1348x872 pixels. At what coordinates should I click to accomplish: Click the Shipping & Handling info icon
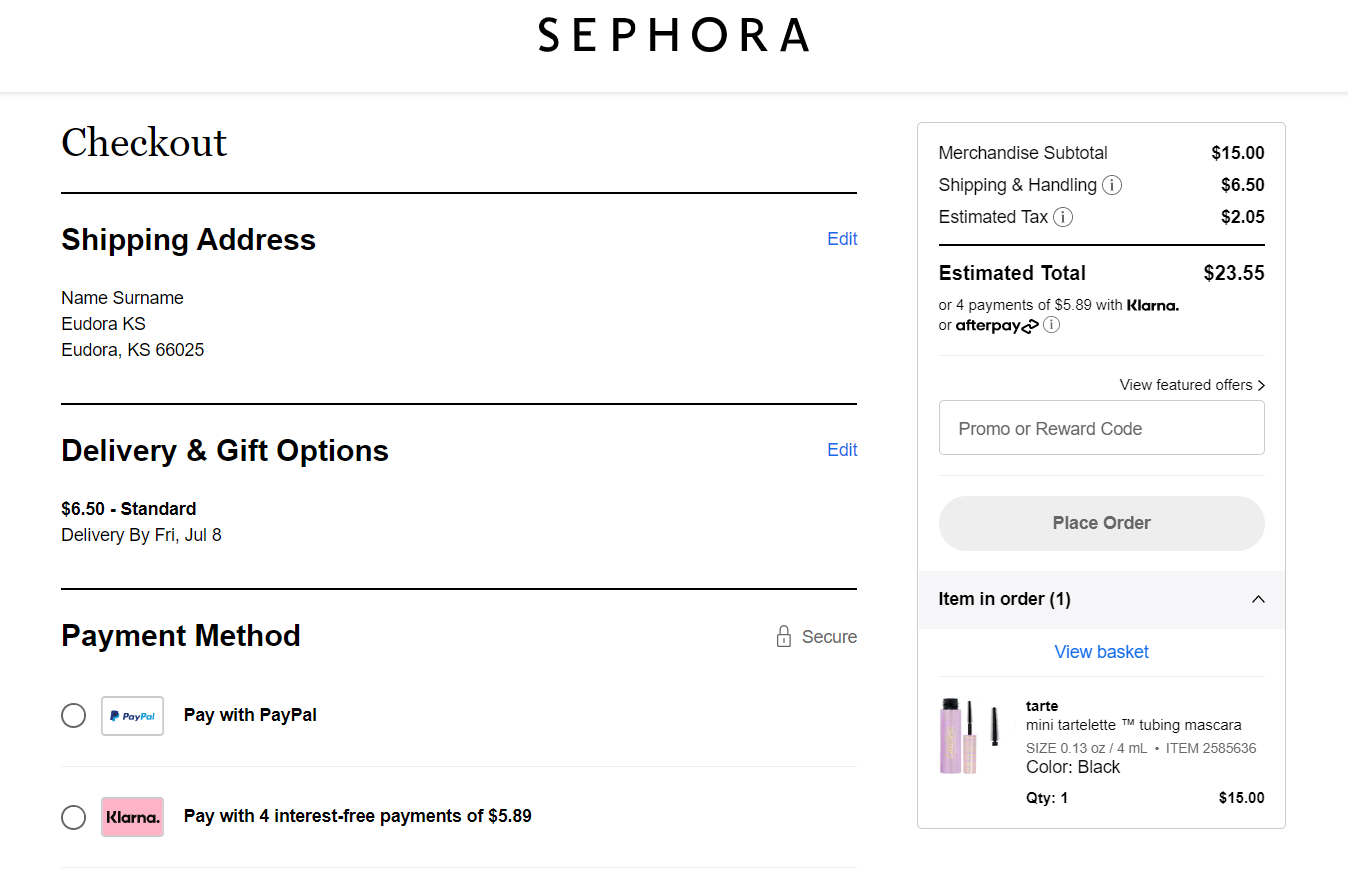1112,185
